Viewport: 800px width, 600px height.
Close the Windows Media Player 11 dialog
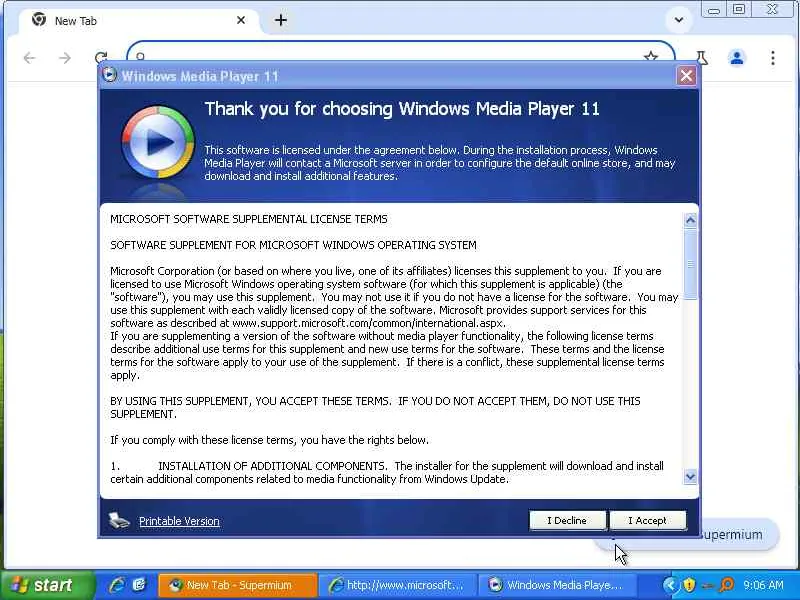tap(686, 76)
